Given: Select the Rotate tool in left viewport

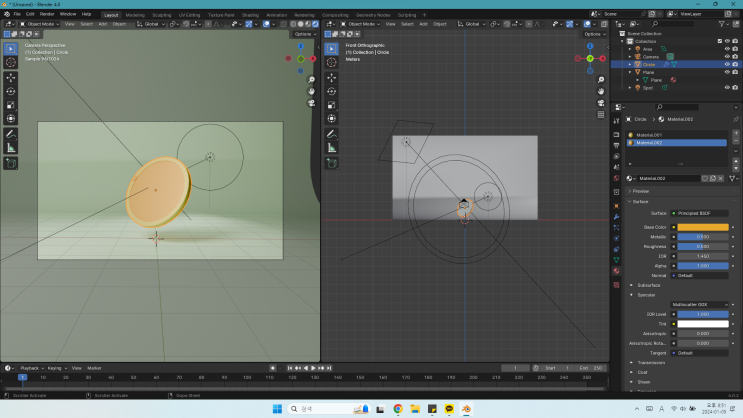Looking at the screenshot, I should tap(11, 91).
